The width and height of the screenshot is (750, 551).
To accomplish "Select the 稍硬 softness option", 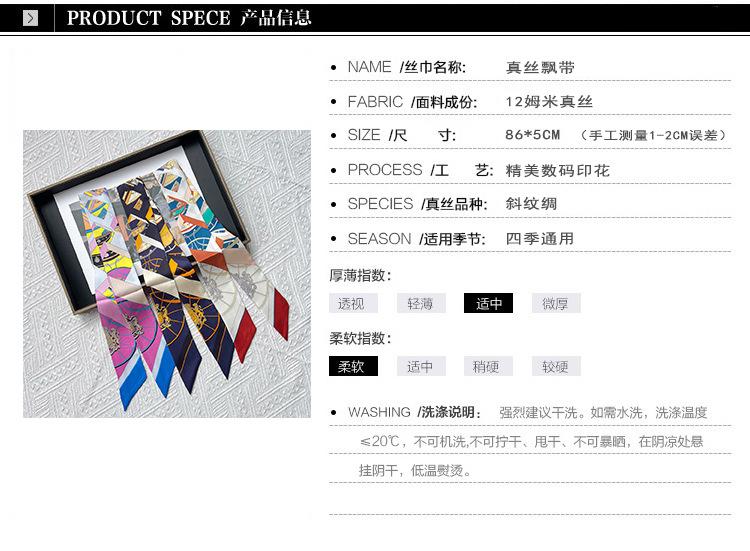I will [488, 366].
